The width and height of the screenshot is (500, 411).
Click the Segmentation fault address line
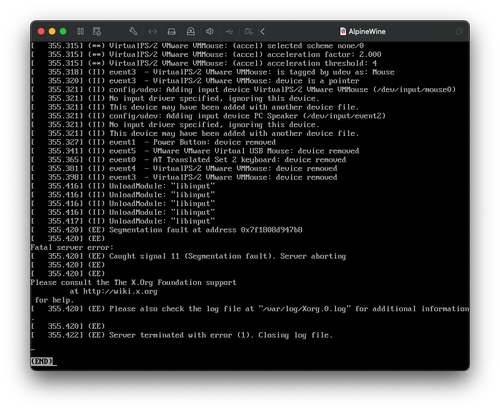click(x=167, y=230)
